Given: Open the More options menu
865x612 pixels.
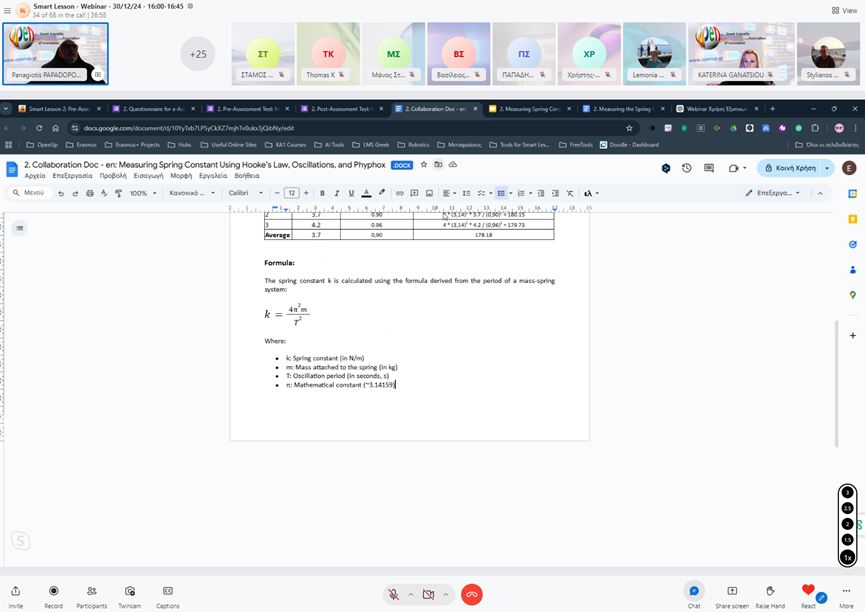Looking at the screenshot, I should 846,591.
